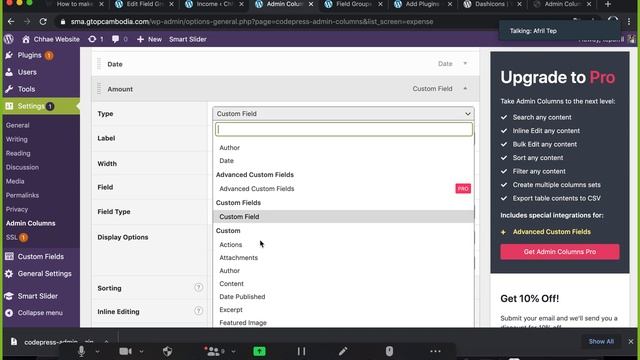
Task: Open Admin Columns submenu item
Action: tap(31, 223)
